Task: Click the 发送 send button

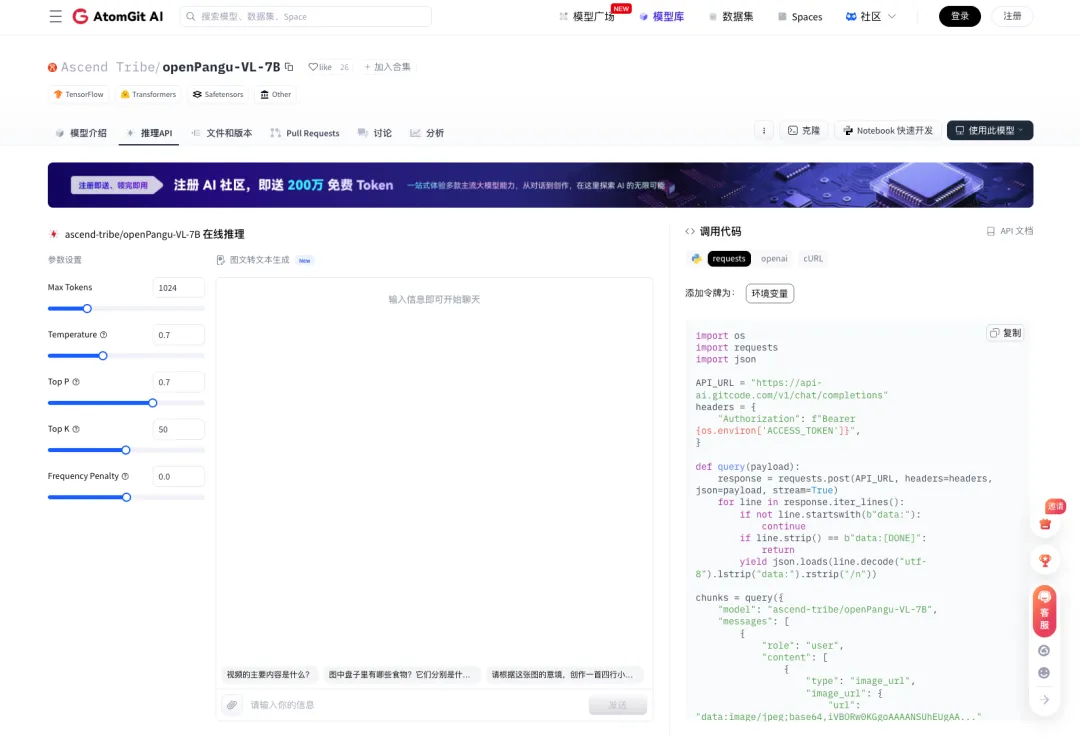Action: coord(618,705)
